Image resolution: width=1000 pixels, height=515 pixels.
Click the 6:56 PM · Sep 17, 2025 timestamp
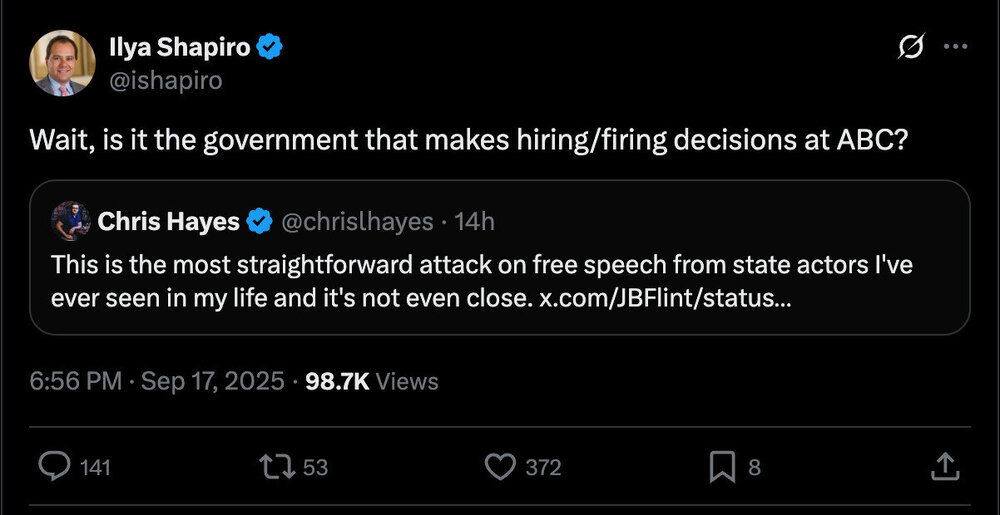(156, 381)
